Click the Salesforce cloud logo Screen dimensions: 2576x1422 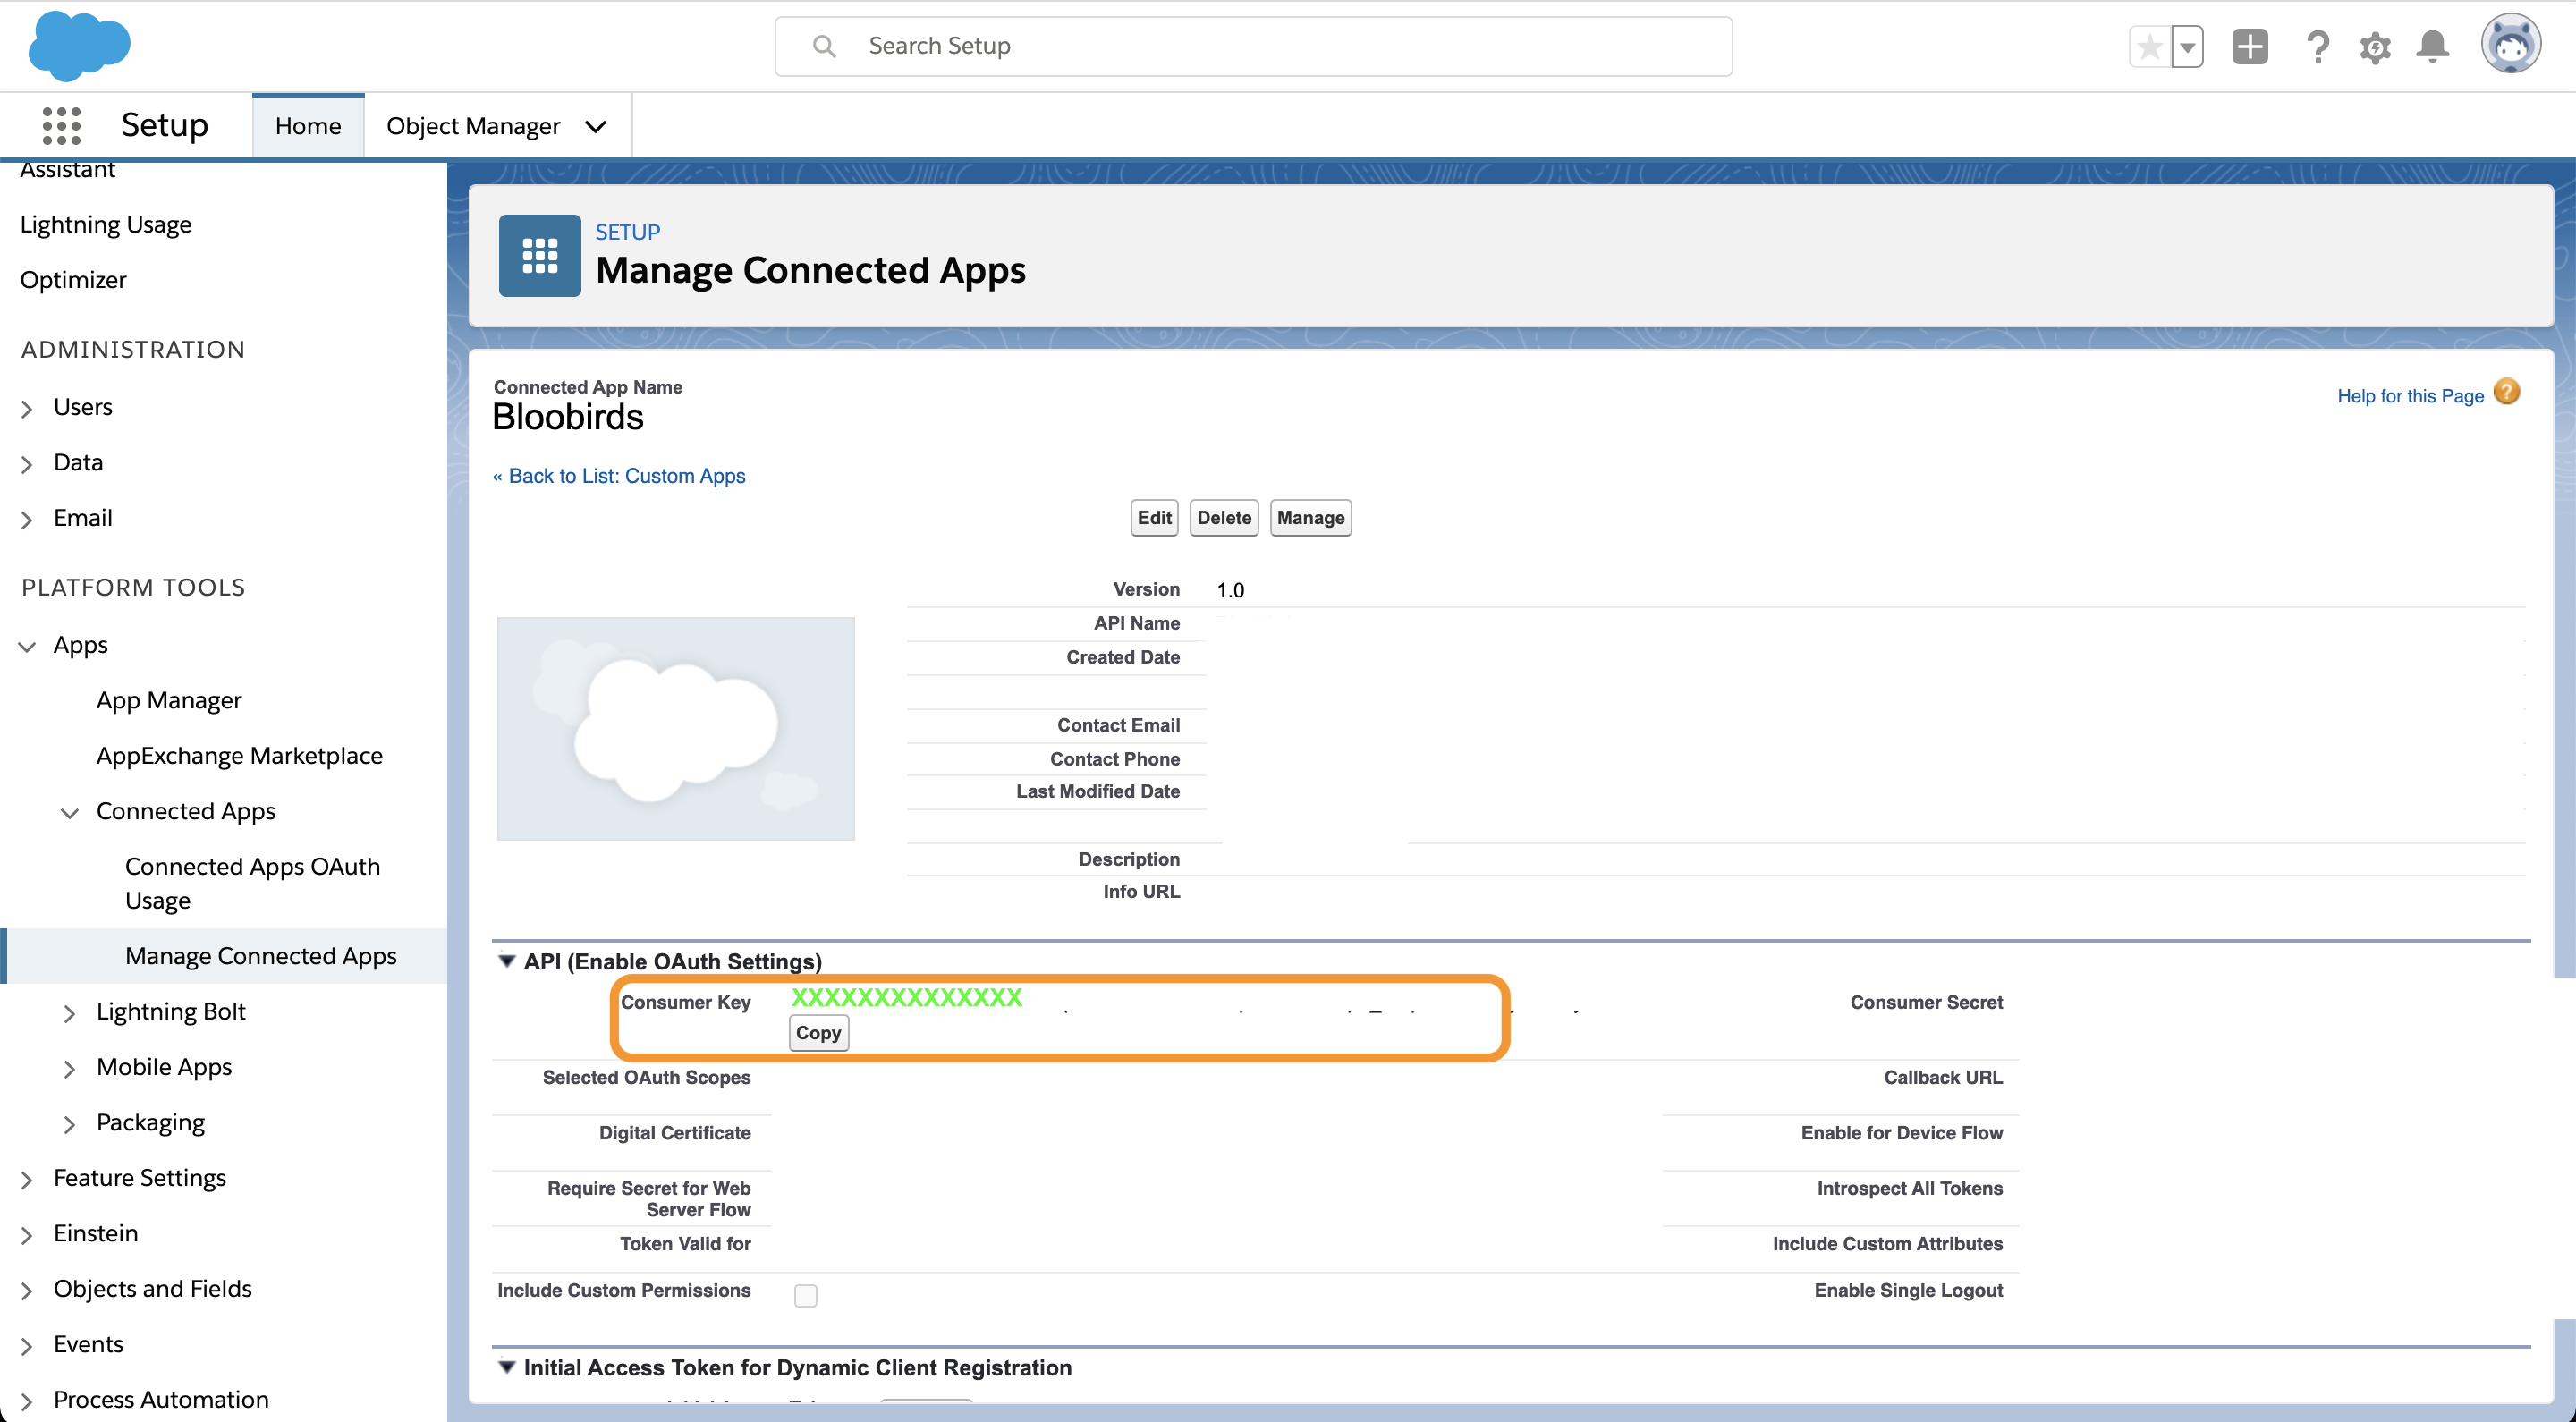(x=79, y=45)
